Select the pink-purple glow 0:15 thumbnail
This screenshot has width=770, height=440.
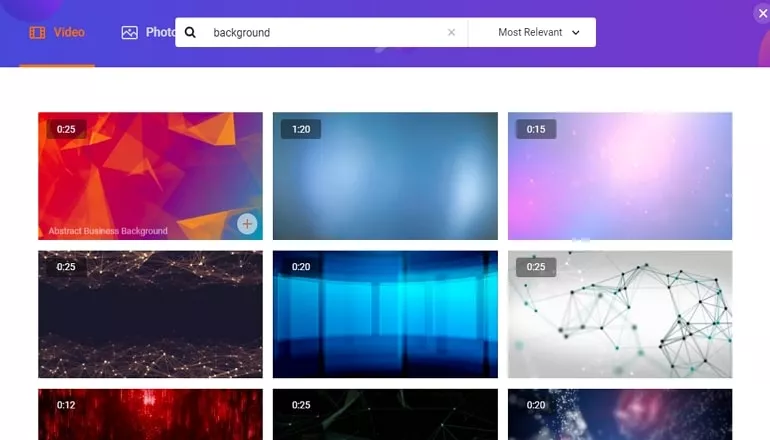tap(620, 176)
